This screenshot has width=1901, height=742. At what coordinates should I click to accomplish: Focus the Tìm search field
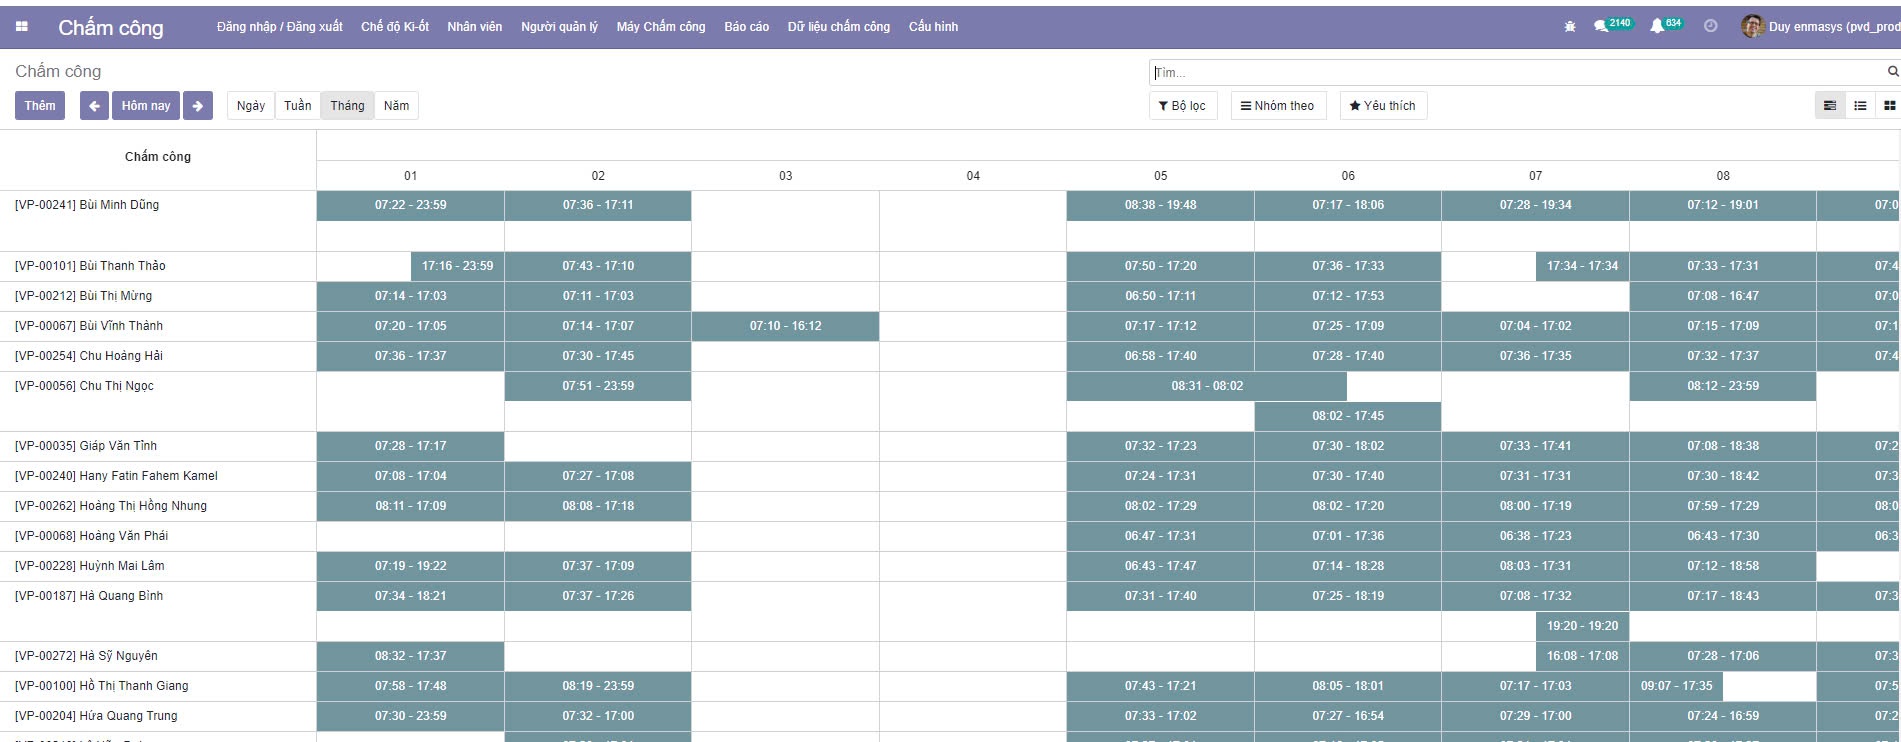[x=1515, y=73]
